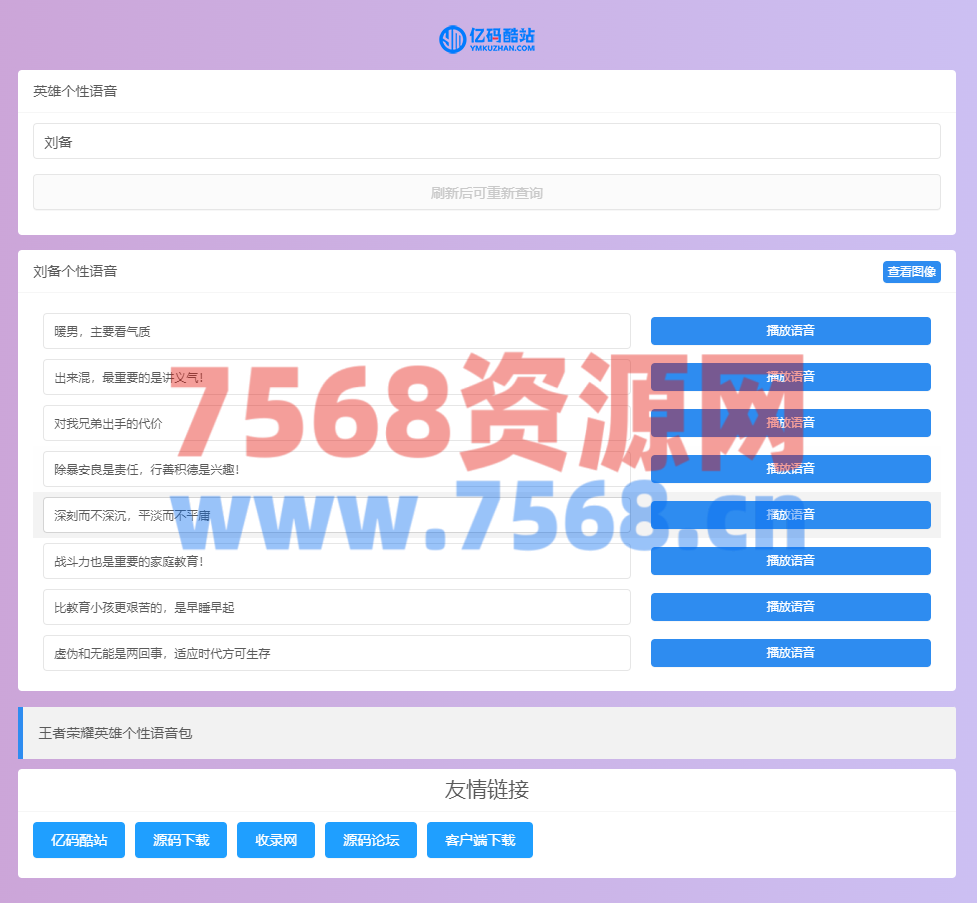Viewport: 977px width, 903px height.
Task: Play voice for 出来混，最重要的是讲义气
Action: (790, 377)
